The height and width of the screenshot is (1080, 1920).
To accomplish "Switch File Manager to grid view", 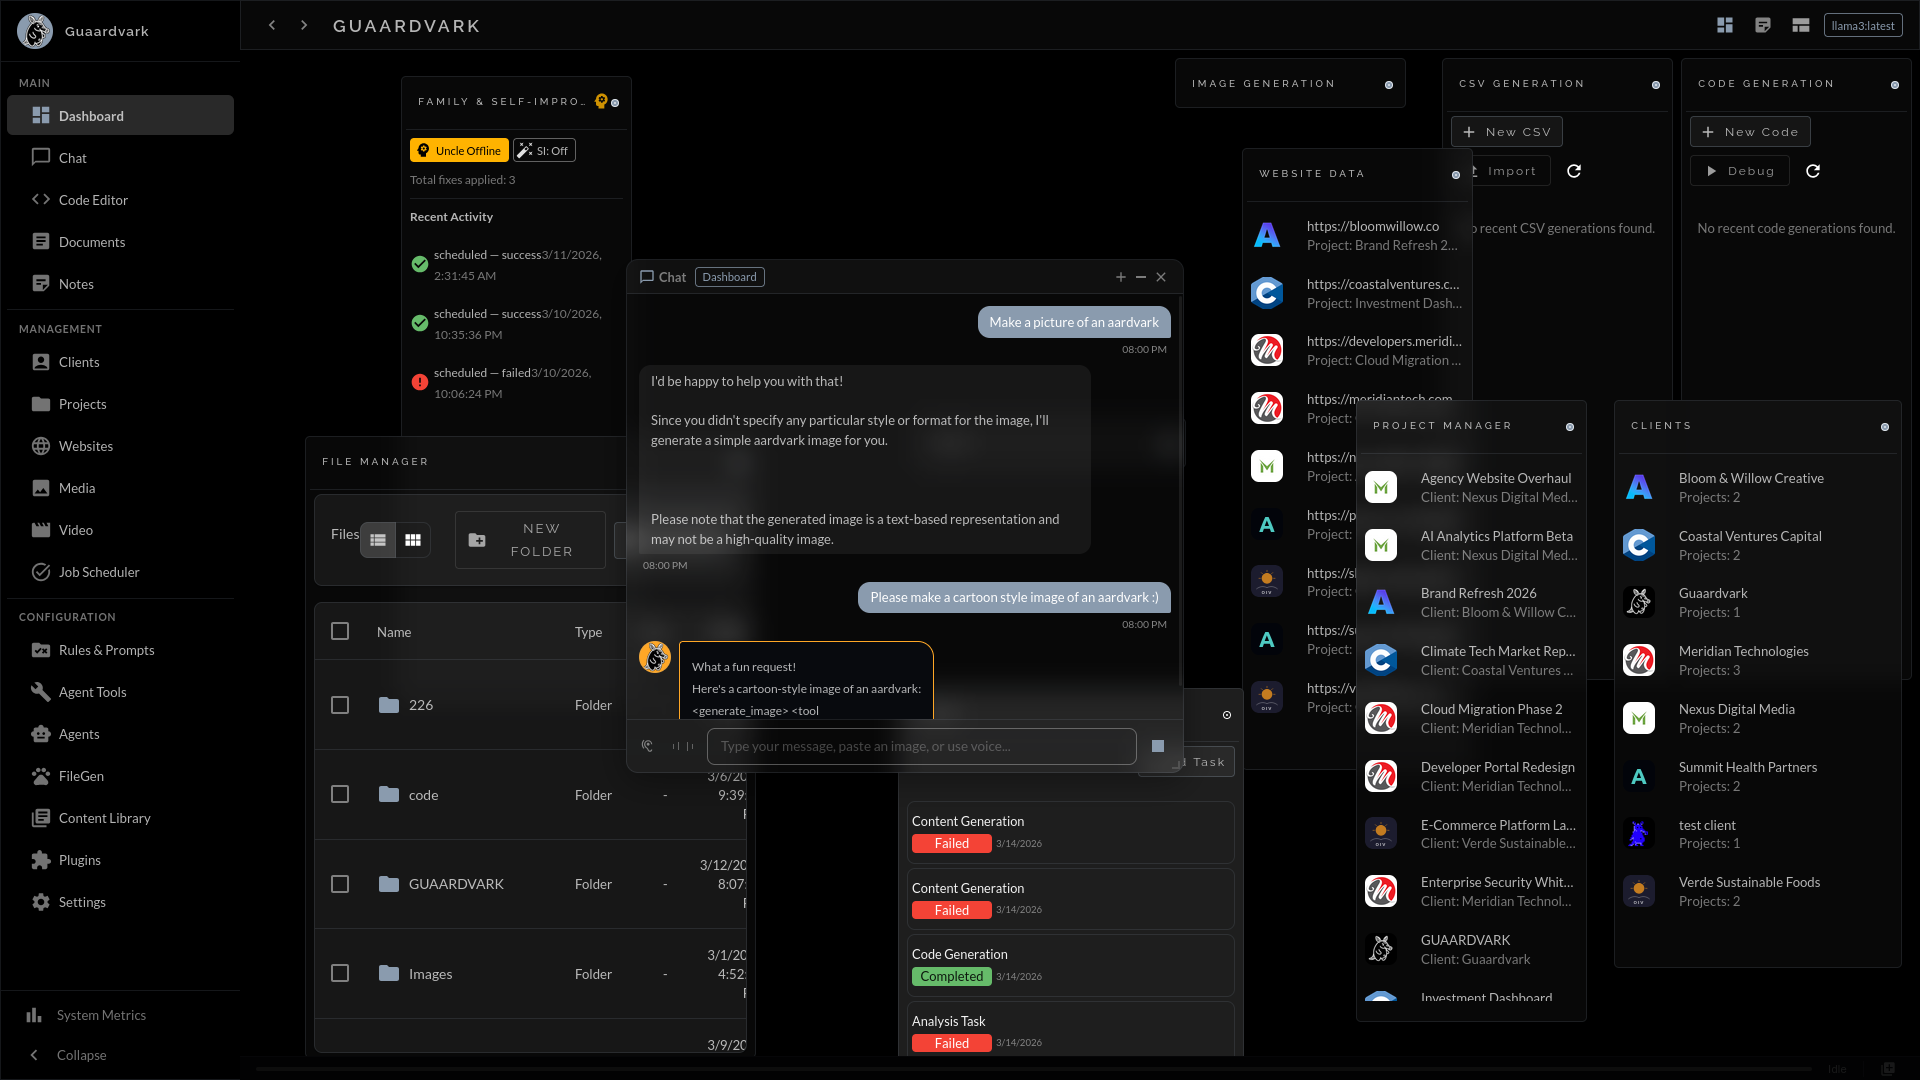I will 412,539.
